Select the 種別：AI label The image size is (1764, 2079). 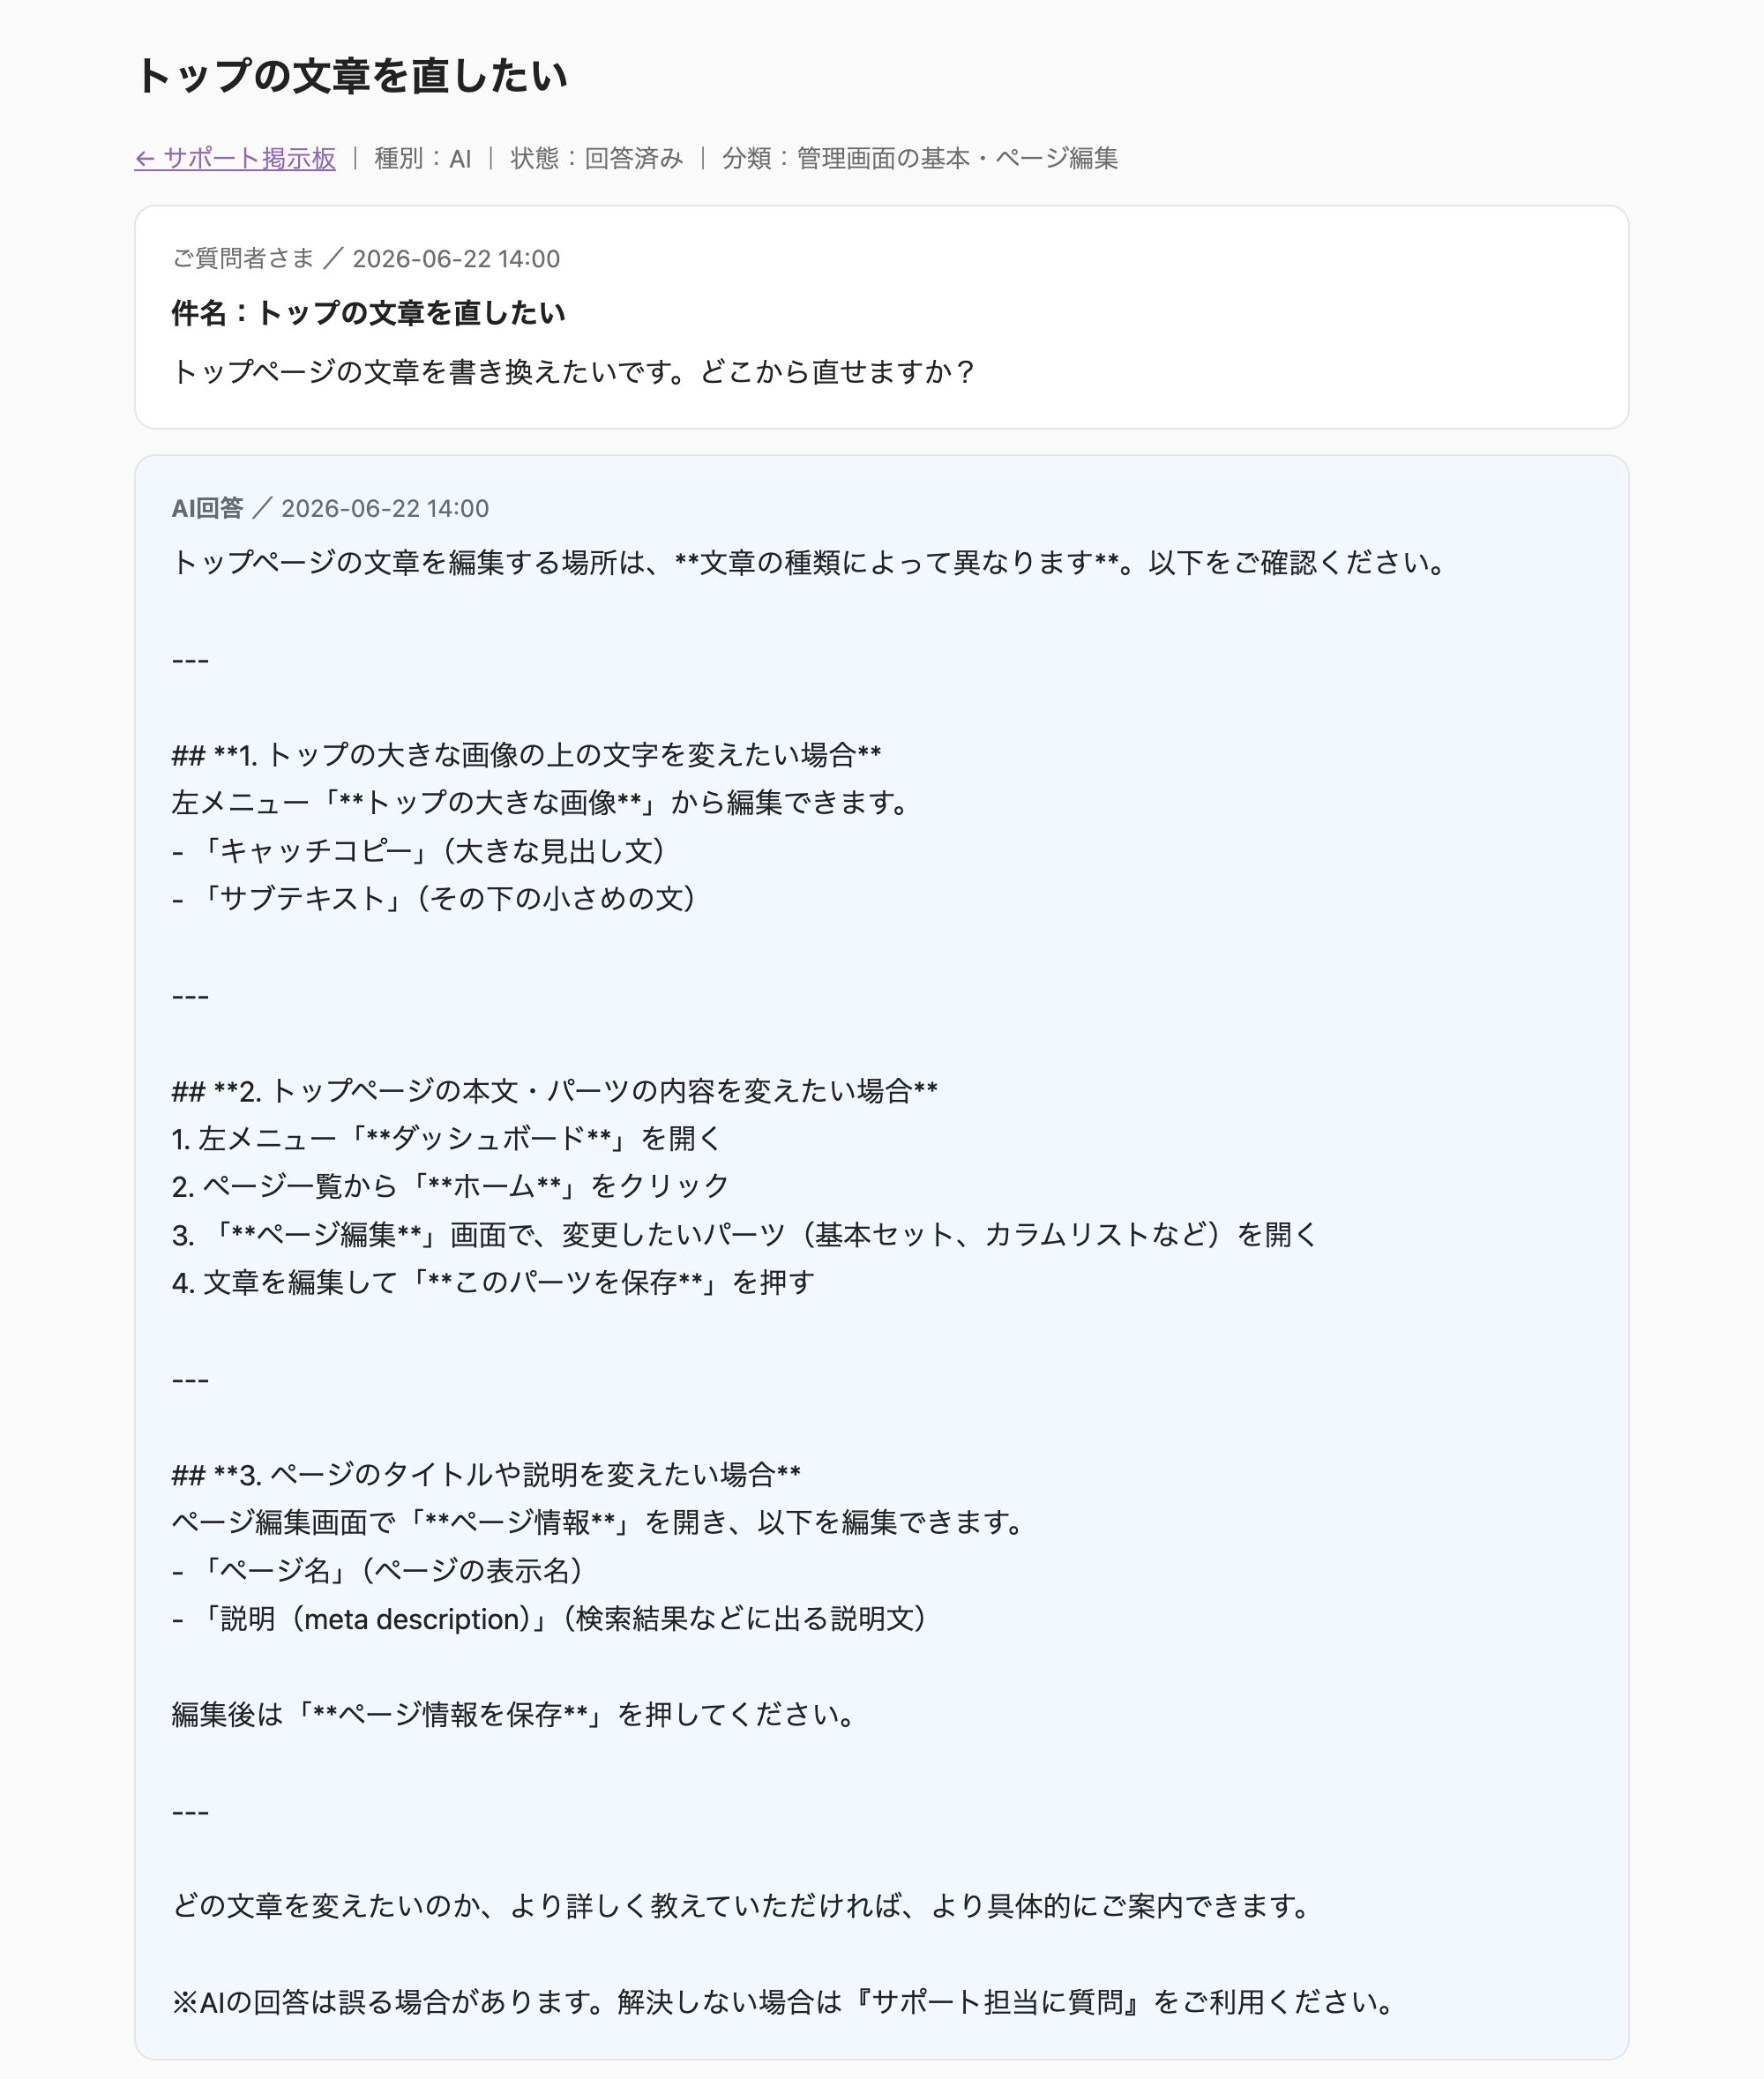422,158
